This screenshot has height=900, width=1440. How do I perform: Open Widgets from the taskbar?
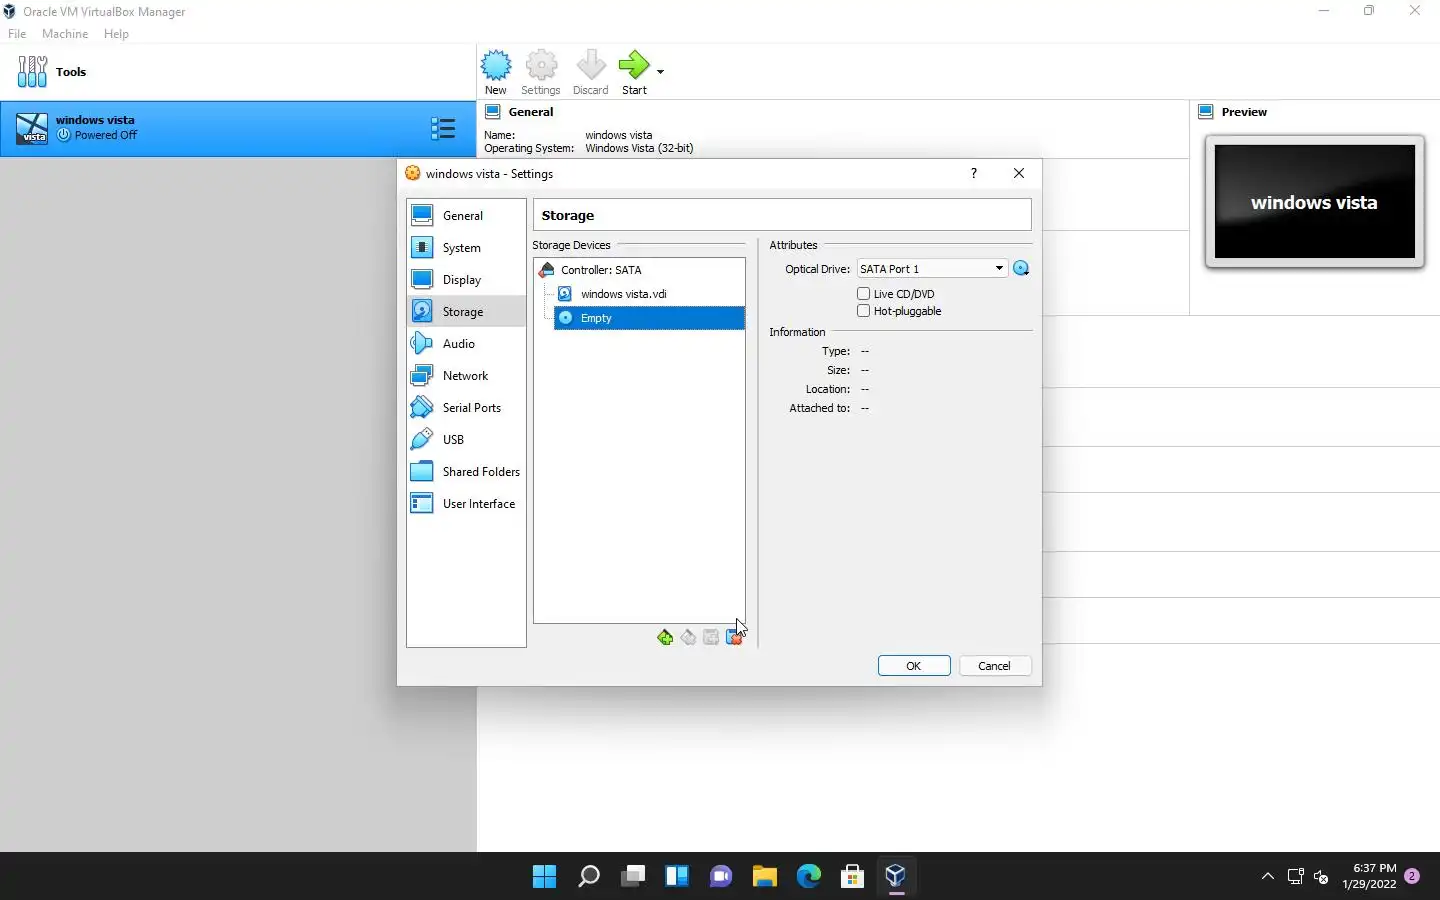tap(677, 877)
